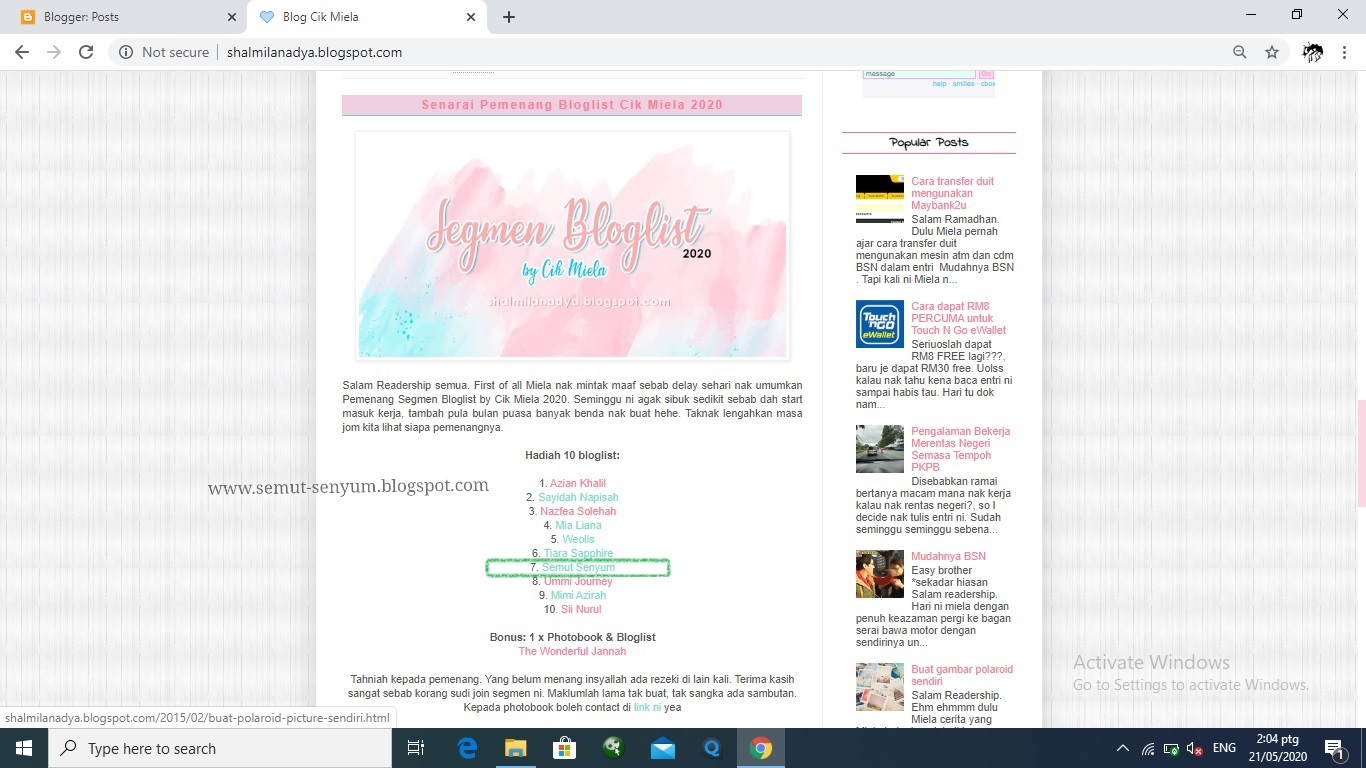Image resolution: width=1366 pixels, height=768 pixels.
Task: Reload the current blog page
Action: (x=86, y=52)
